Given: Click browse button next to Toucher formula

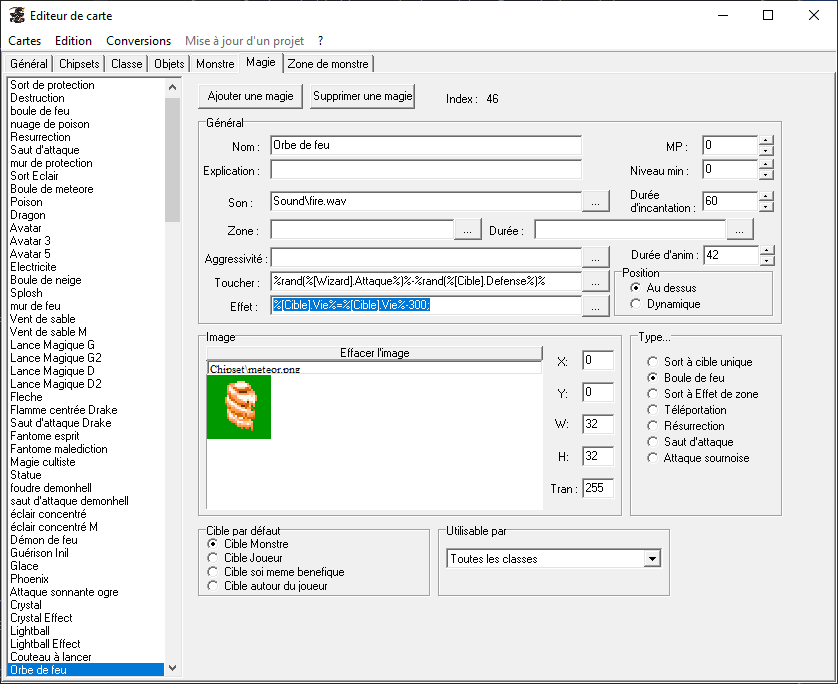Looking at the screenshot, I should click(x=595, y=282).
